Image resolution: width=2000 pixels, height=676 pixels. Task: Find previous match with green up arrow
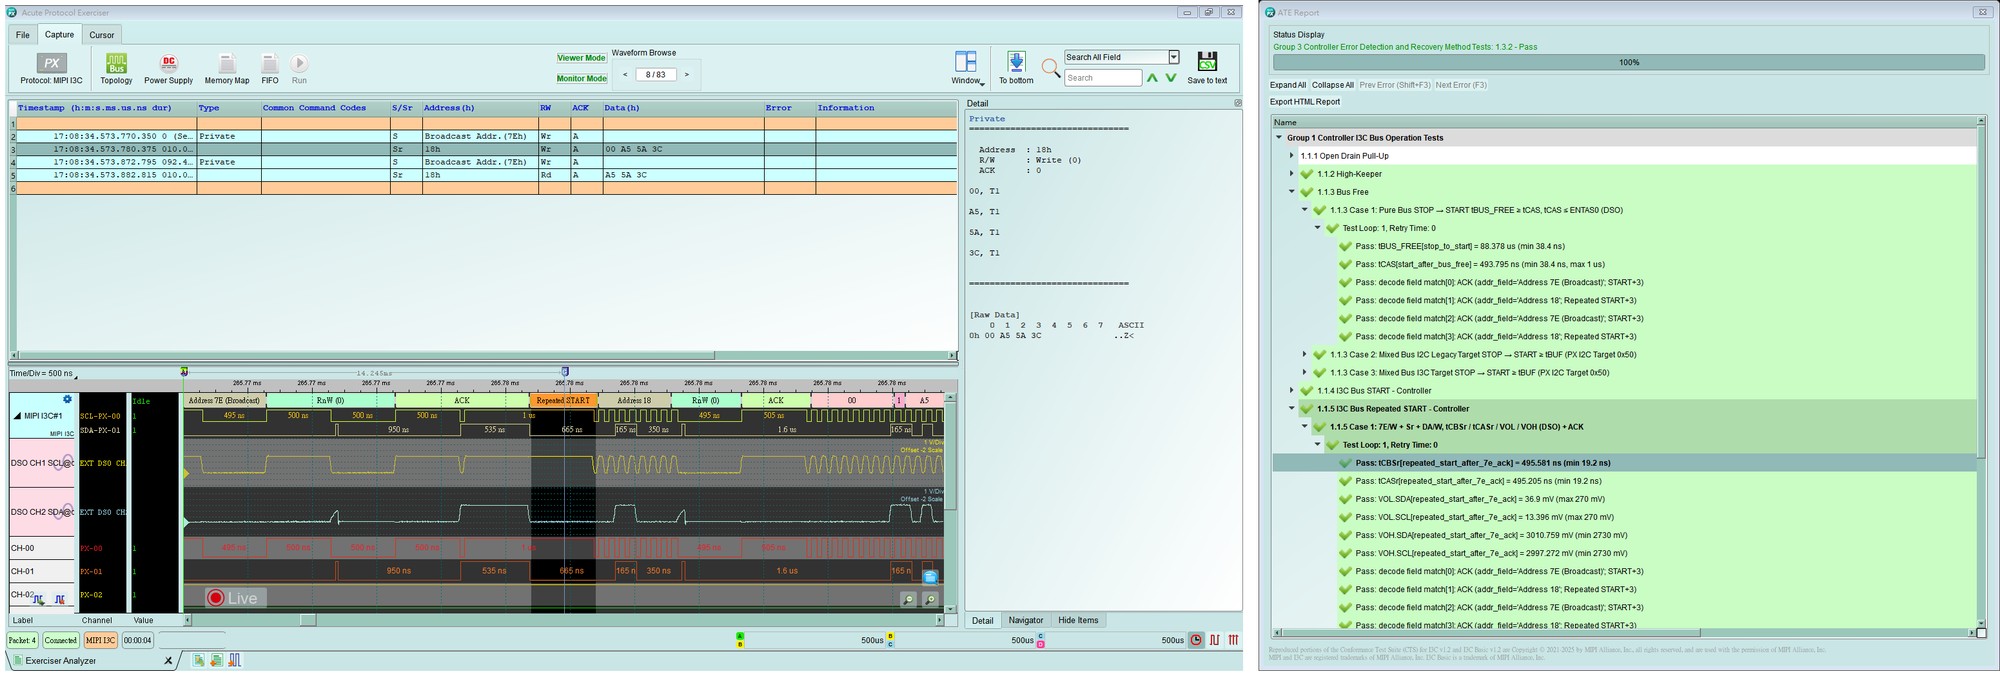point(1152,78)
